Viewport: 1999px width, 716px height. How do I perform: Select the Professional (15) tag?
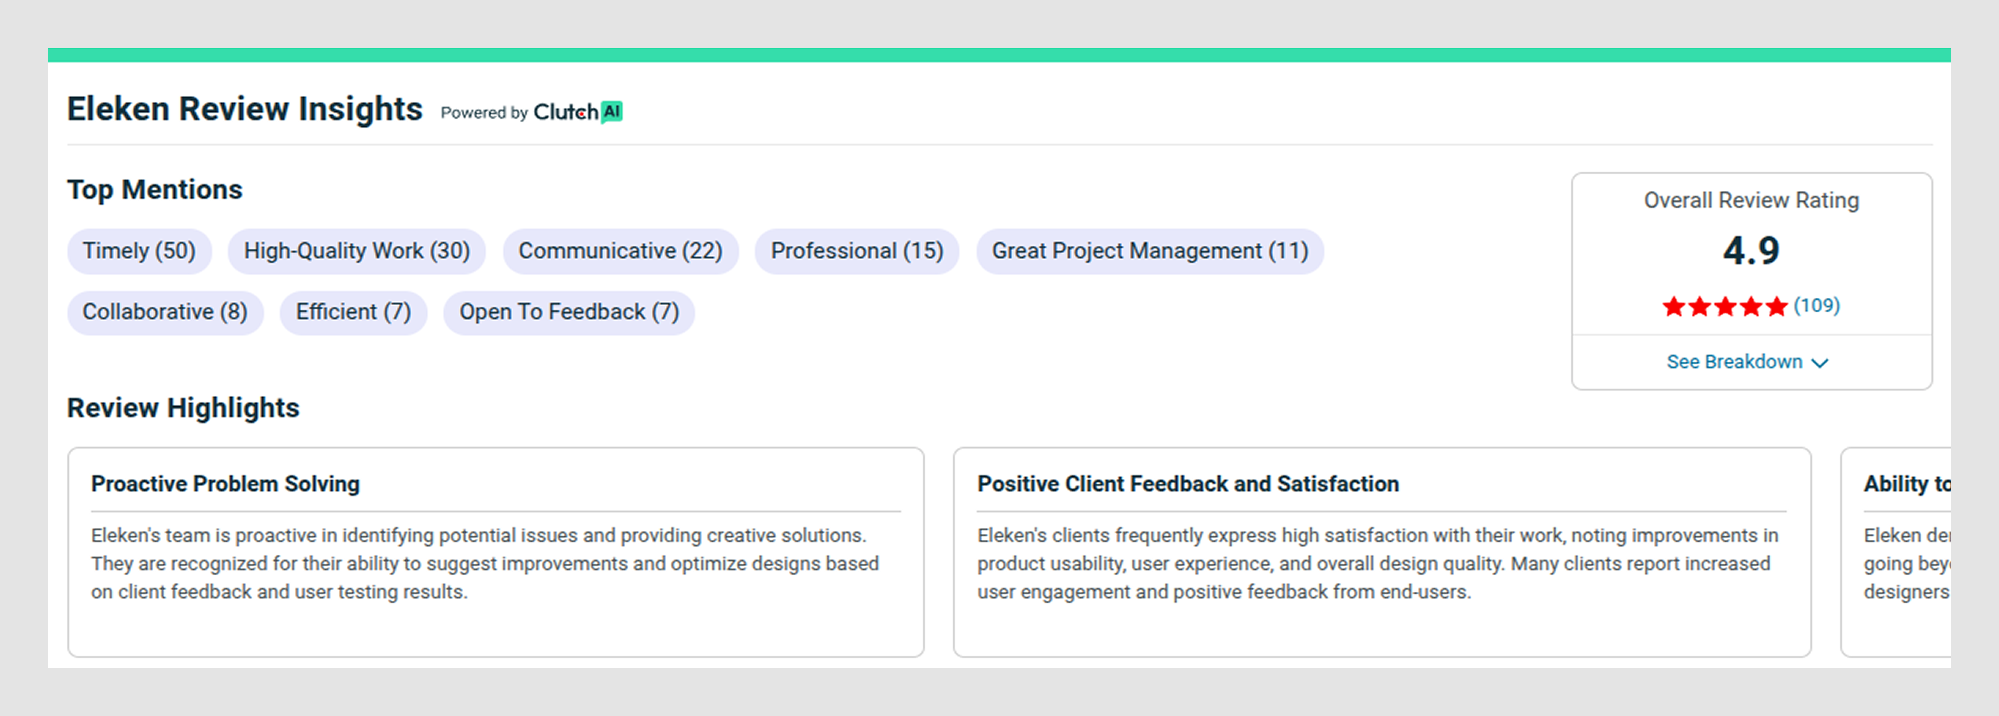[857, 251]
